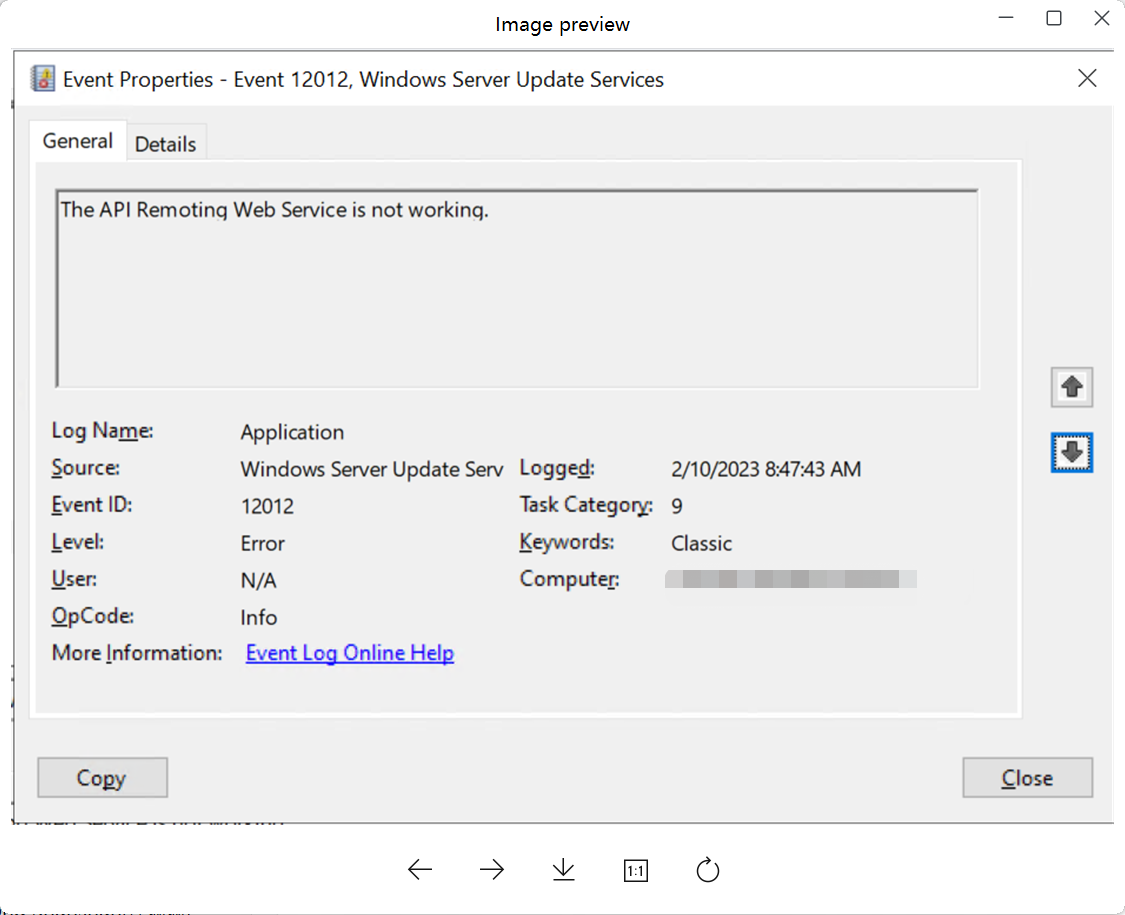Select the Logged date 2/10/2023 8:47:43 AM
This screenshot has width=1125, height=915.
pos(766,469)
